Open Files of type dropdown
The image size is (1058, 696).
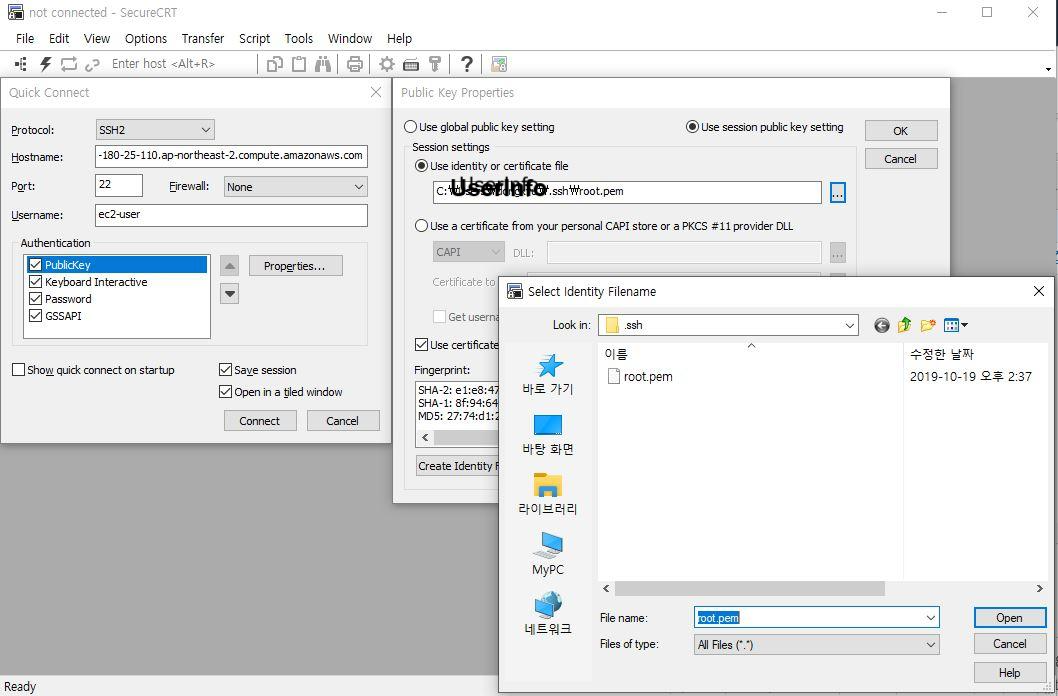[816, 645]
